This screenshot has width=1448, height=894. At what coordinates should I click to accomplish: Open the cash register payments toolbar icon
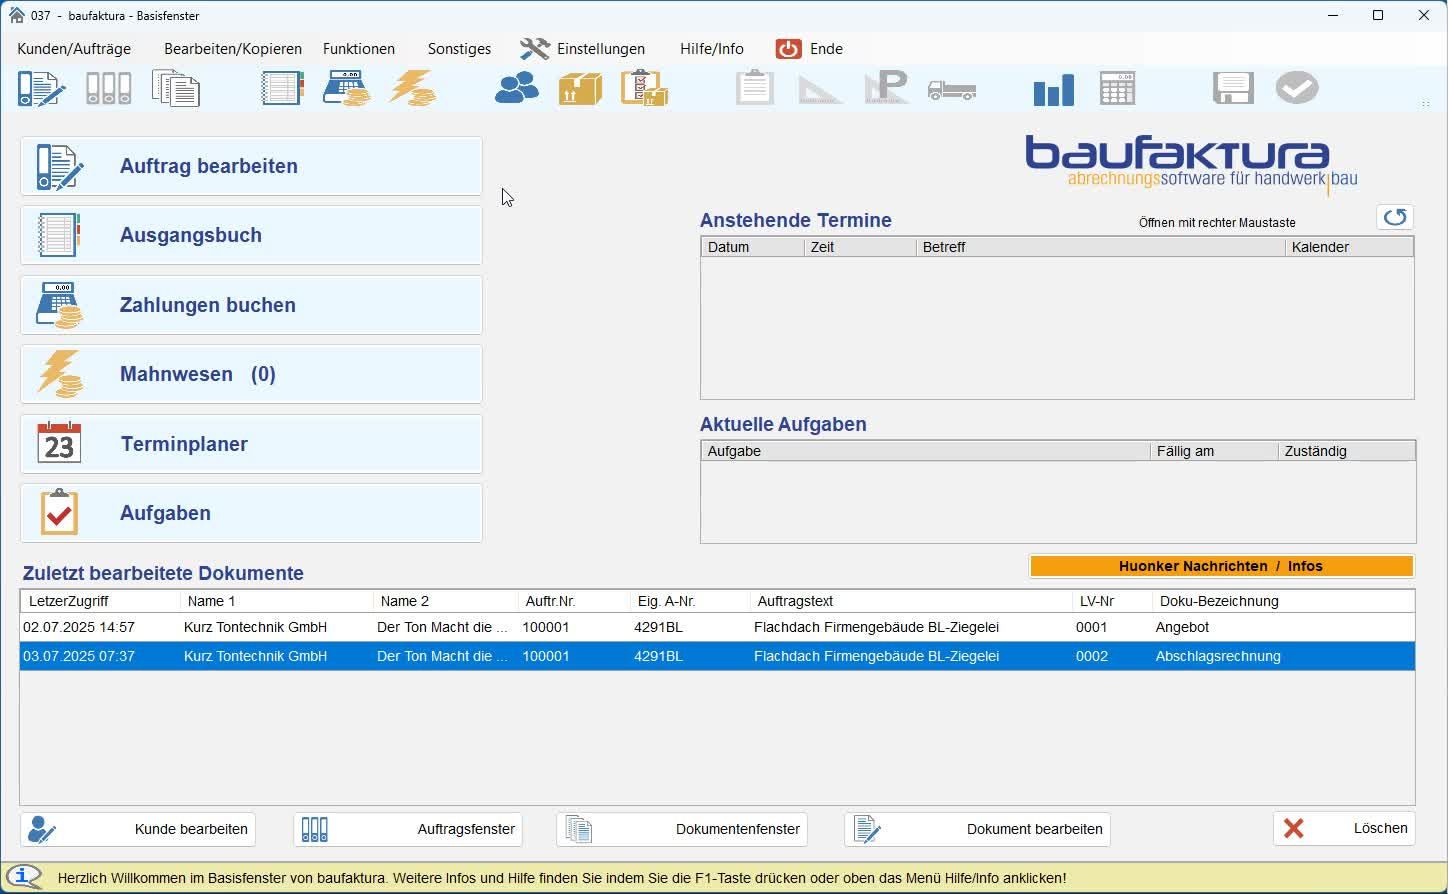(x=346, y=88)
